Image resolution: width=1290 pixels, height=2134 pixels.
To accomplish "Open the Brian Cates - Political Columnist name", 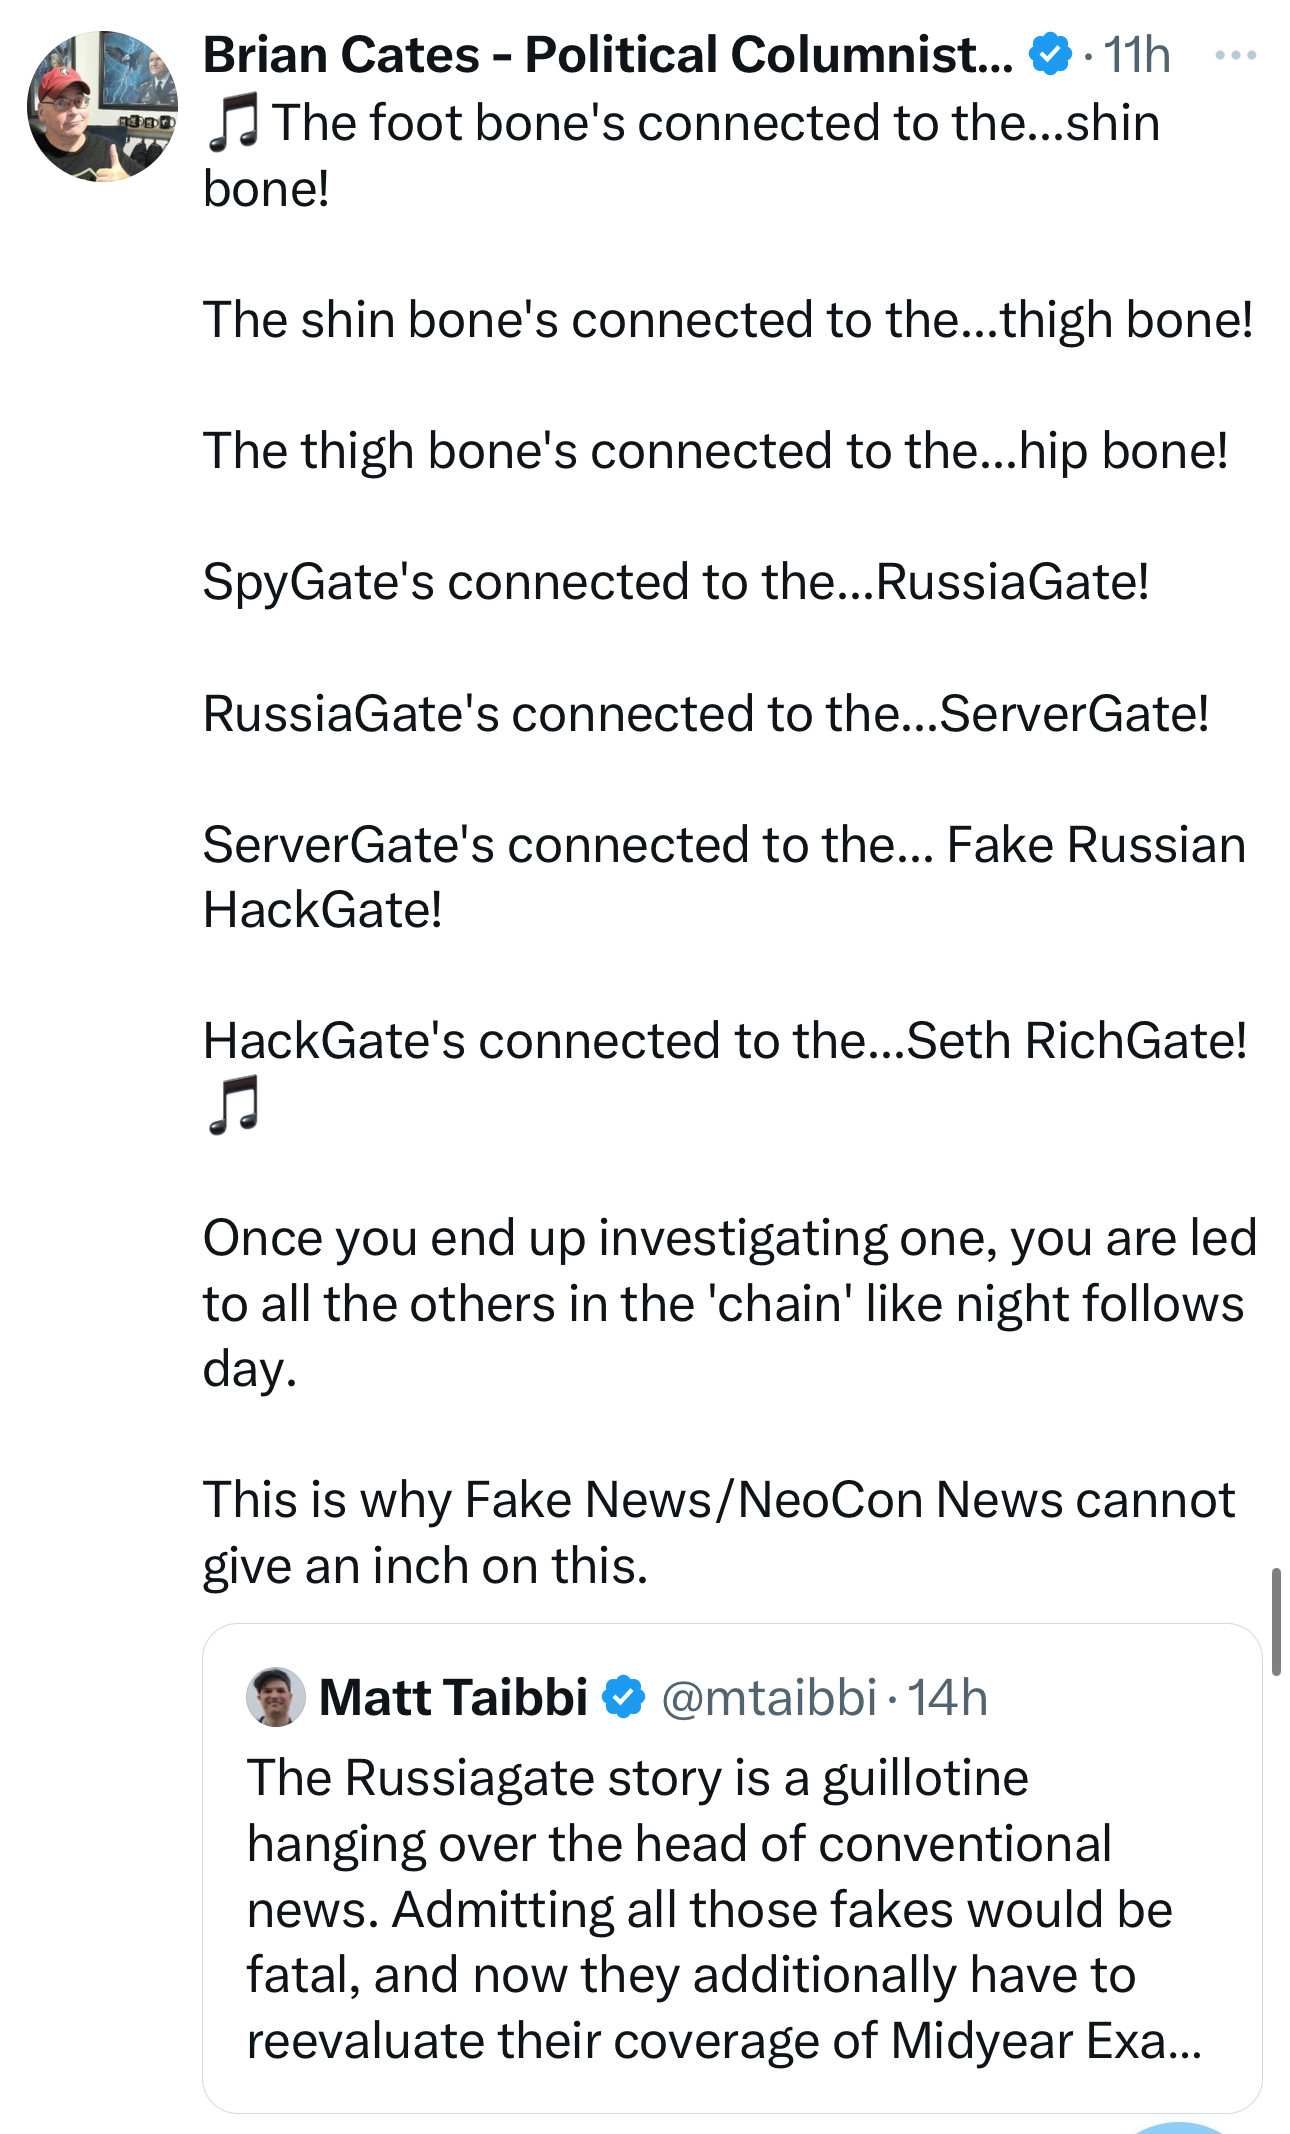I will pos(607,55).
